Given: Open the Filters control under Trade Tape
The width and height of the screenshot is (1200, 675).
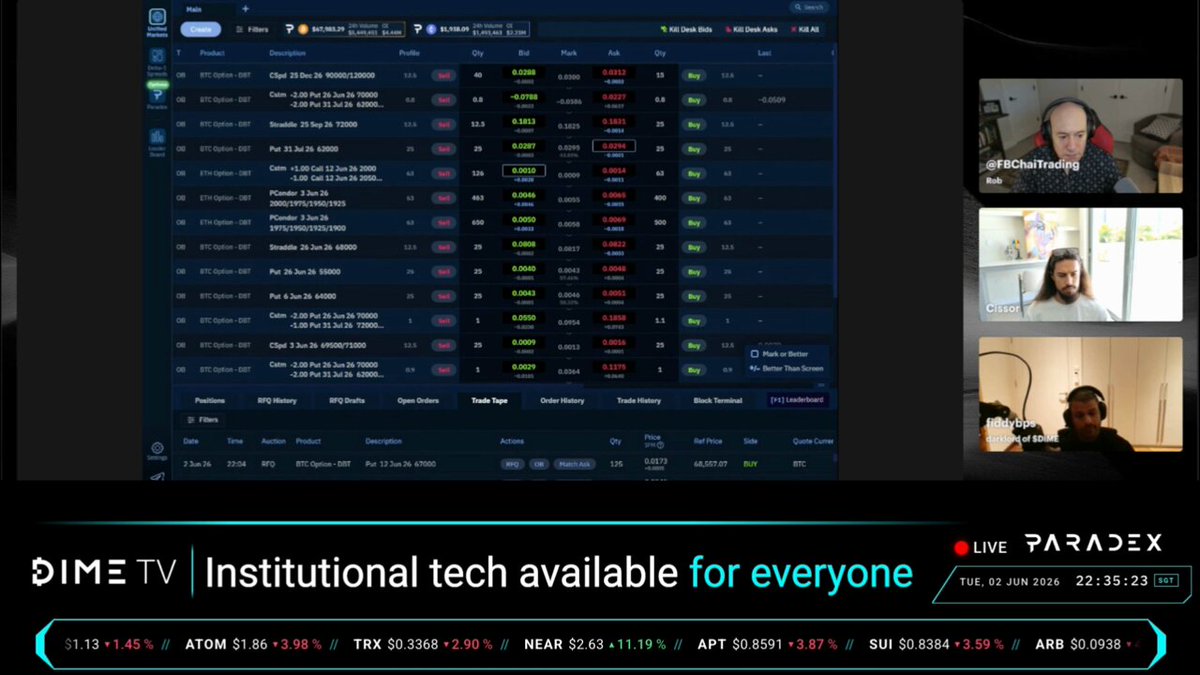Looking at the screenshot, I should [203, 420].
